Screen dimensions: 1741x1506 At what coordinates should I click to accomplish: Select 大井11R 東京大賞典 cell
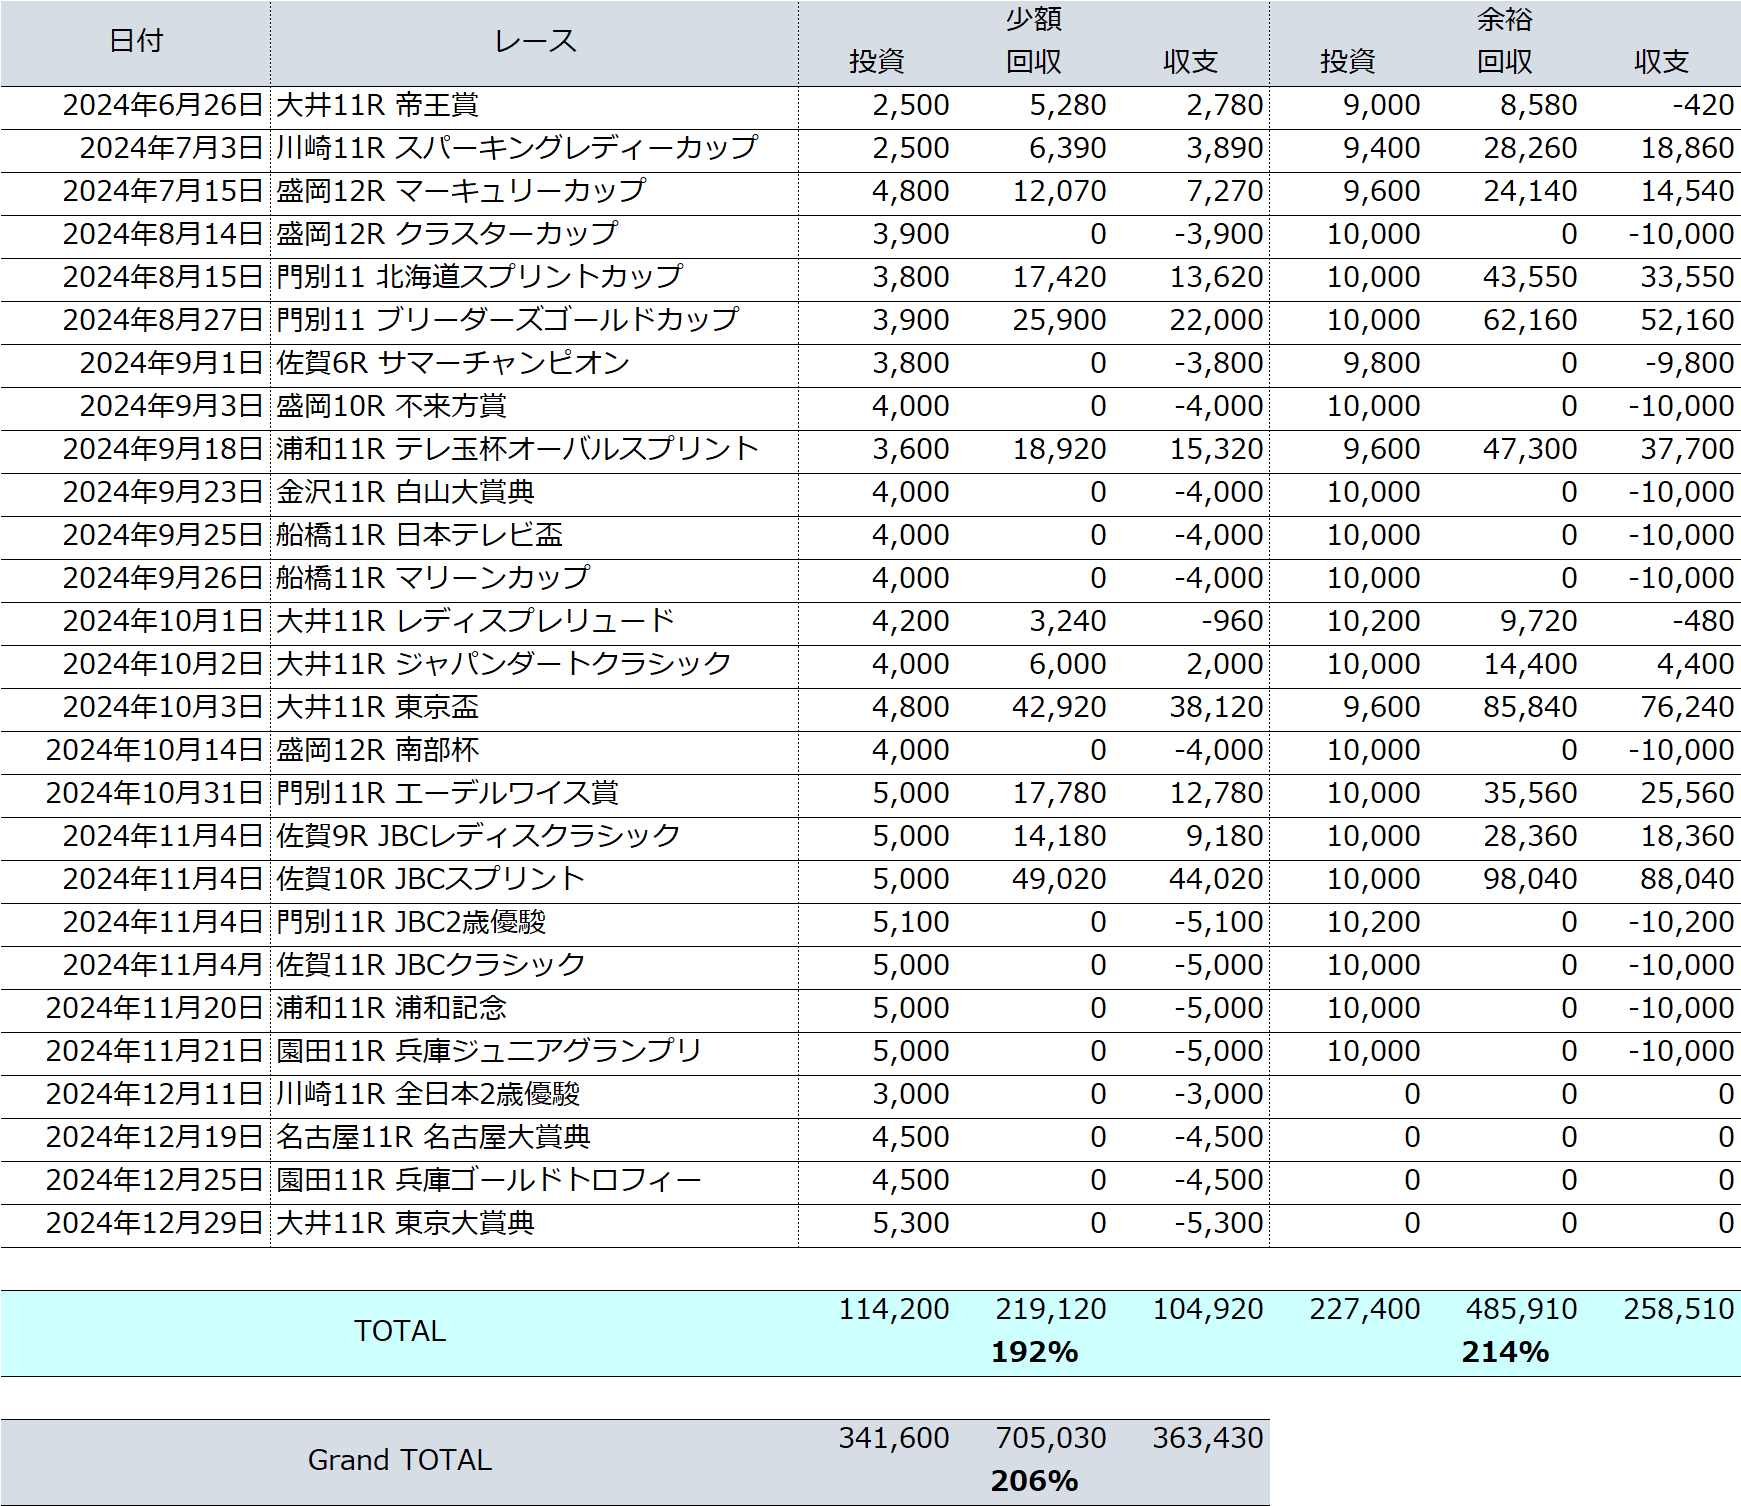[x=405, y=1223]
